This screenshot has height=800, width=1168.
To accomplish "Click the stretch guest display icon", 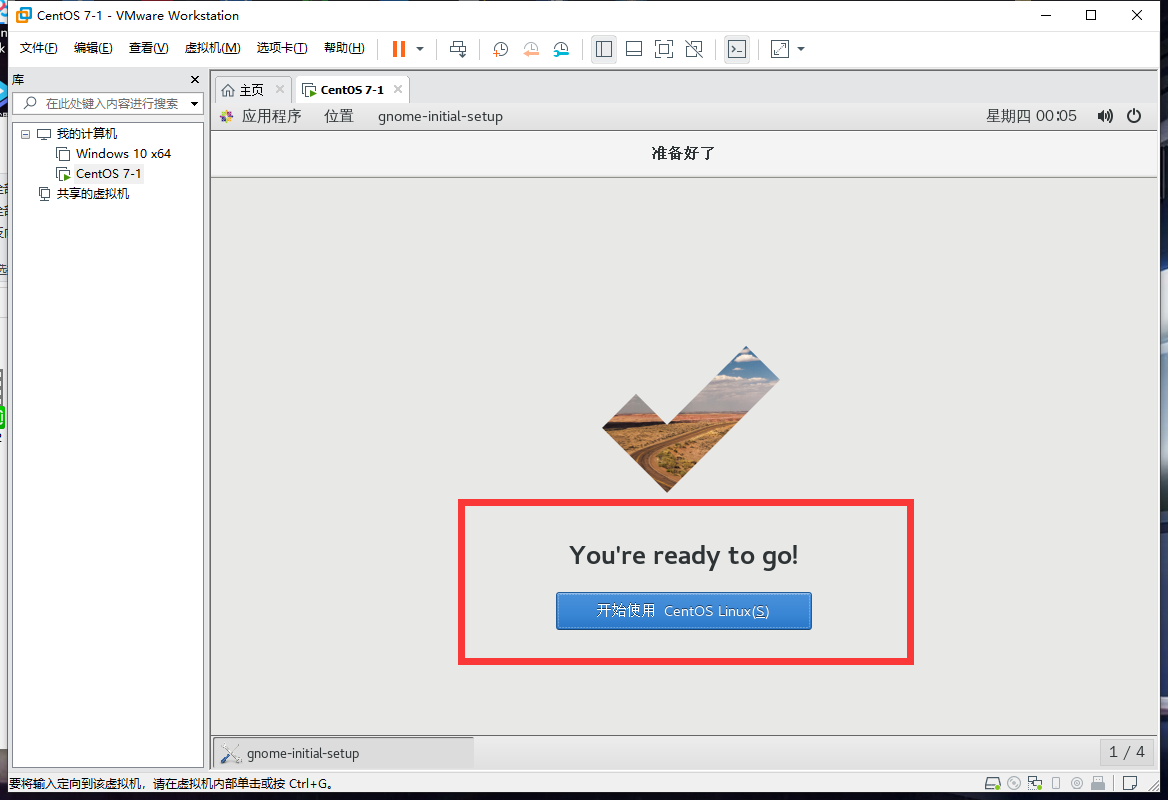I will [x=780, y=49].
